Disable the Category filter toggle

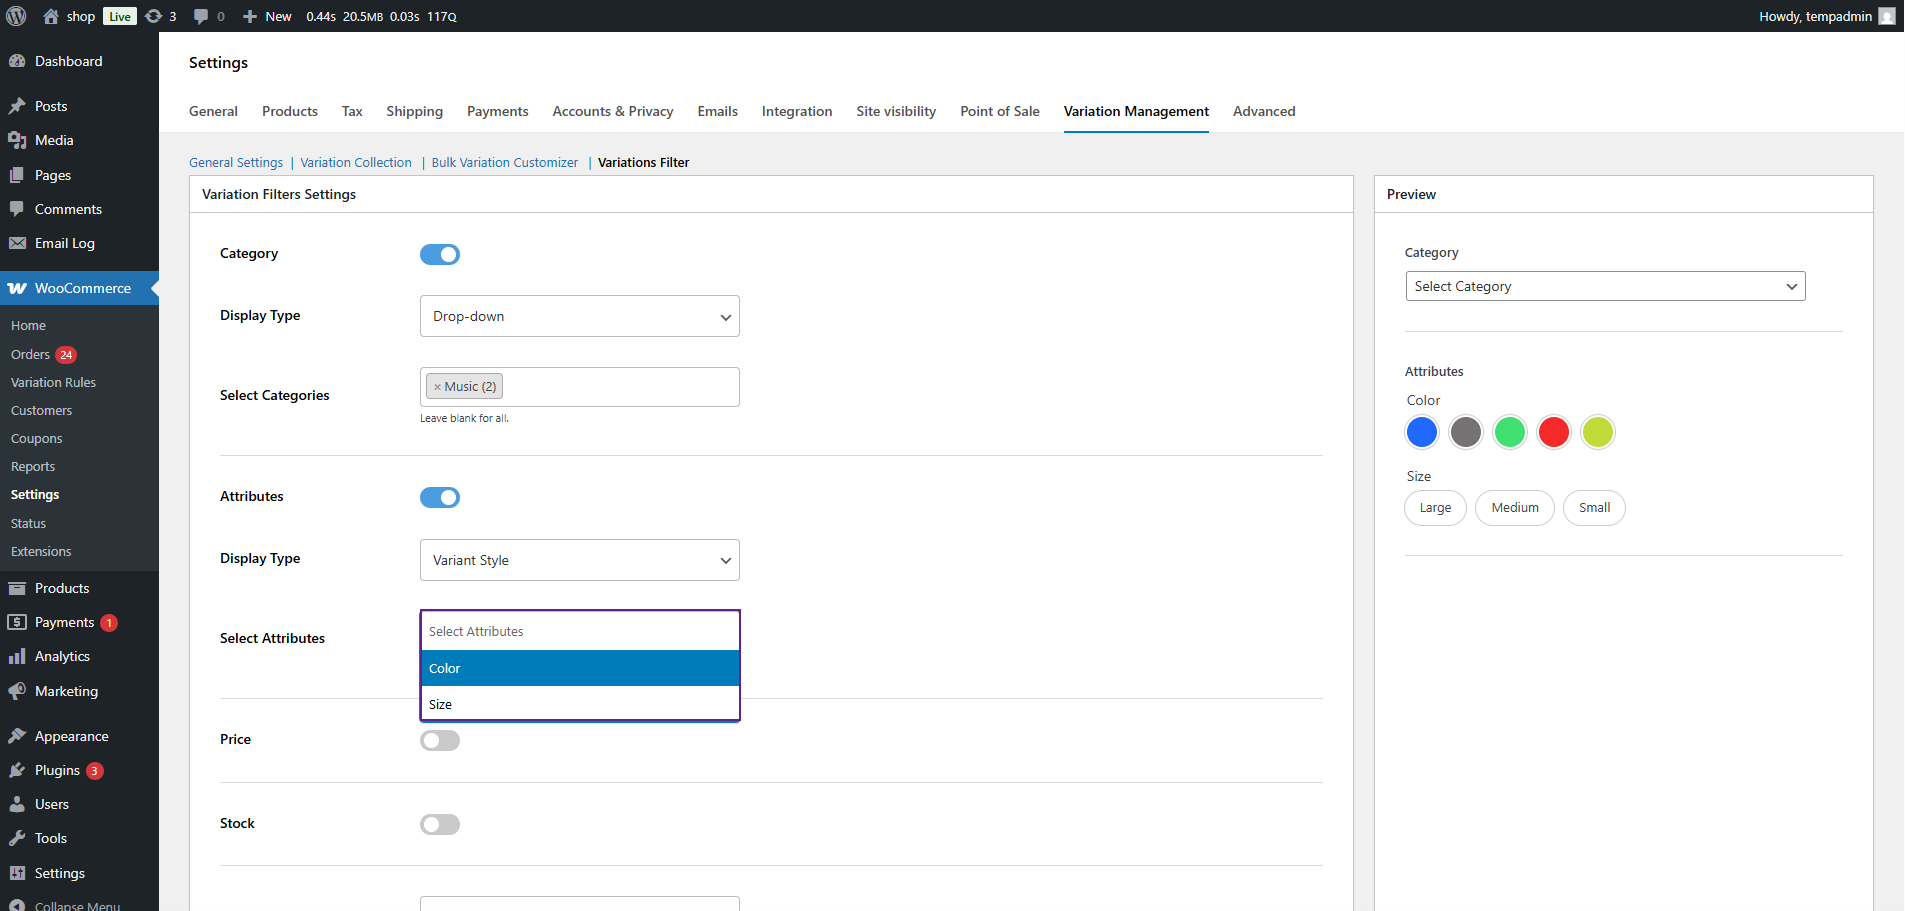[440, 254]
